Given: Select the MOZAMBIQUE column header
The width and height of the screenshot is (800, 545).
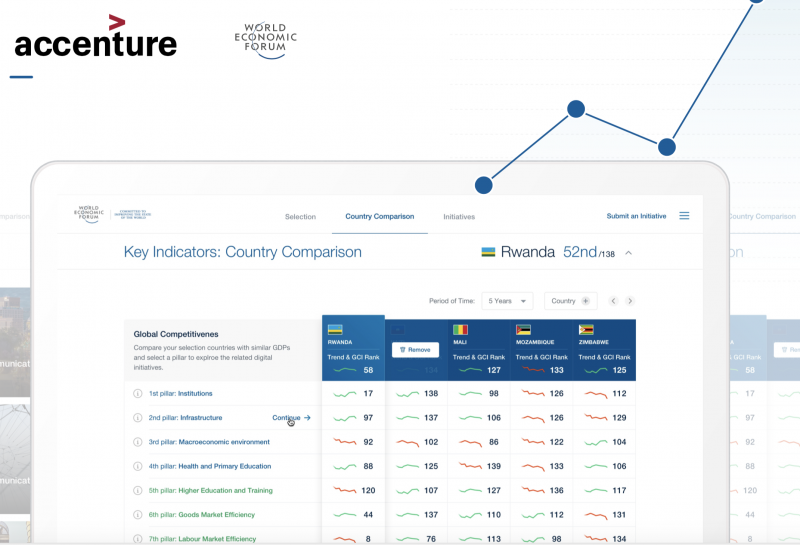Looking at the screenshot, I should (541, 350).
